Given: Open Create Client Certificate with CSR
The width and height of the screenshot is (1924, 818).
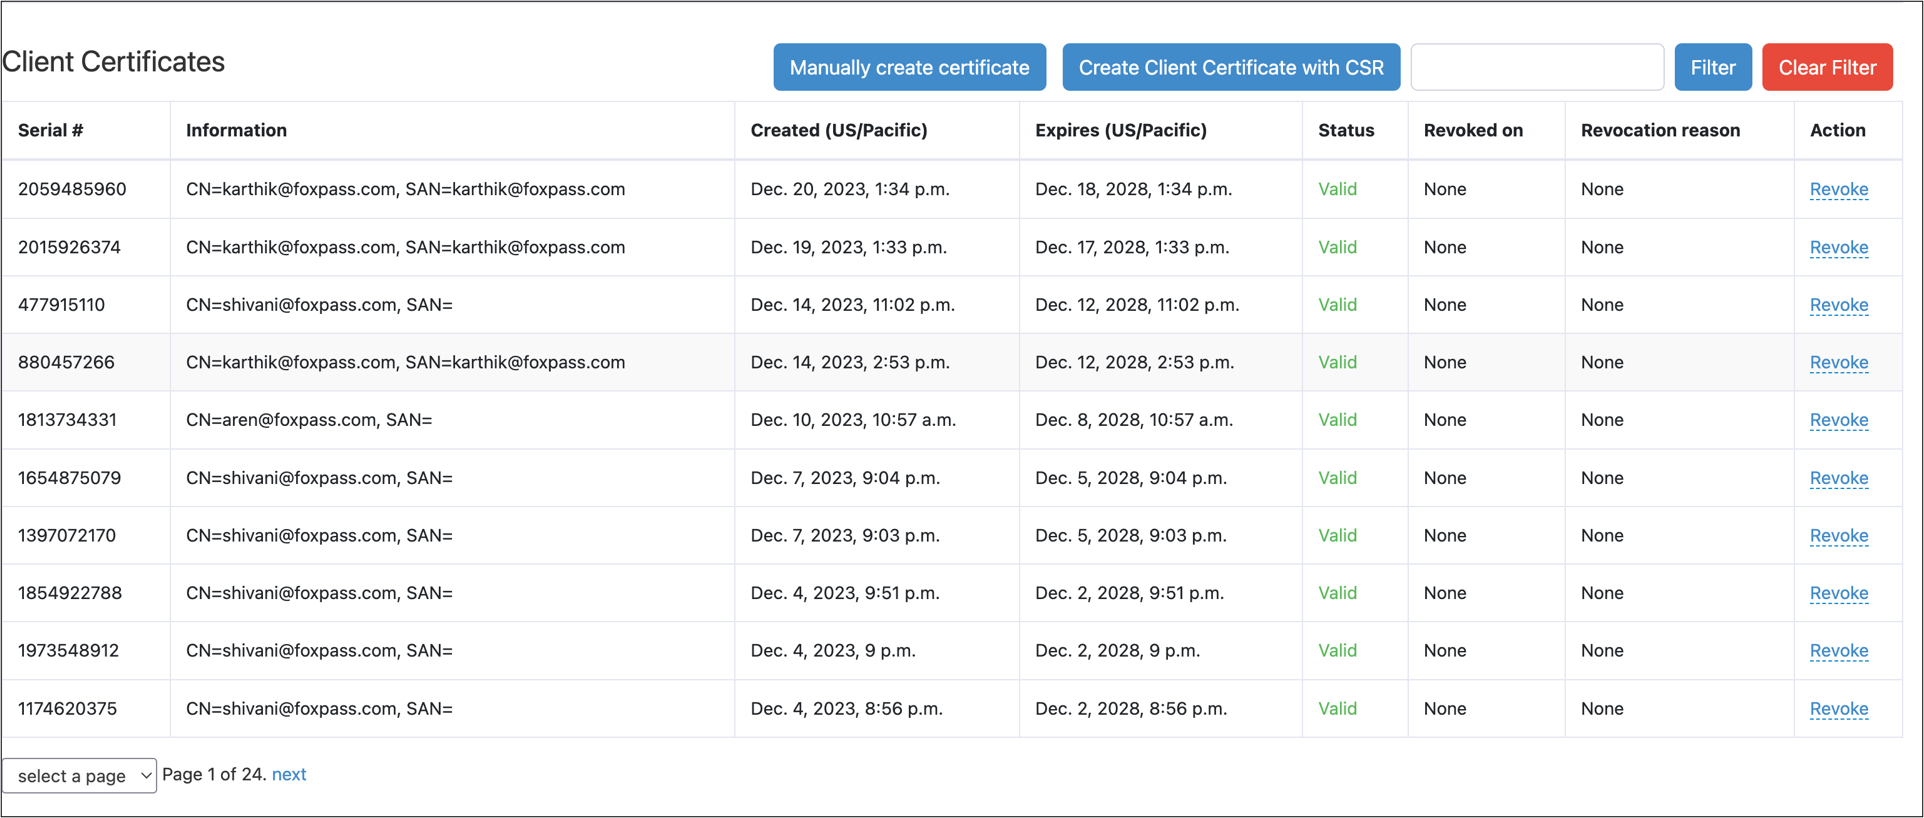Looking at the screenshot, I should [1230, 67].
